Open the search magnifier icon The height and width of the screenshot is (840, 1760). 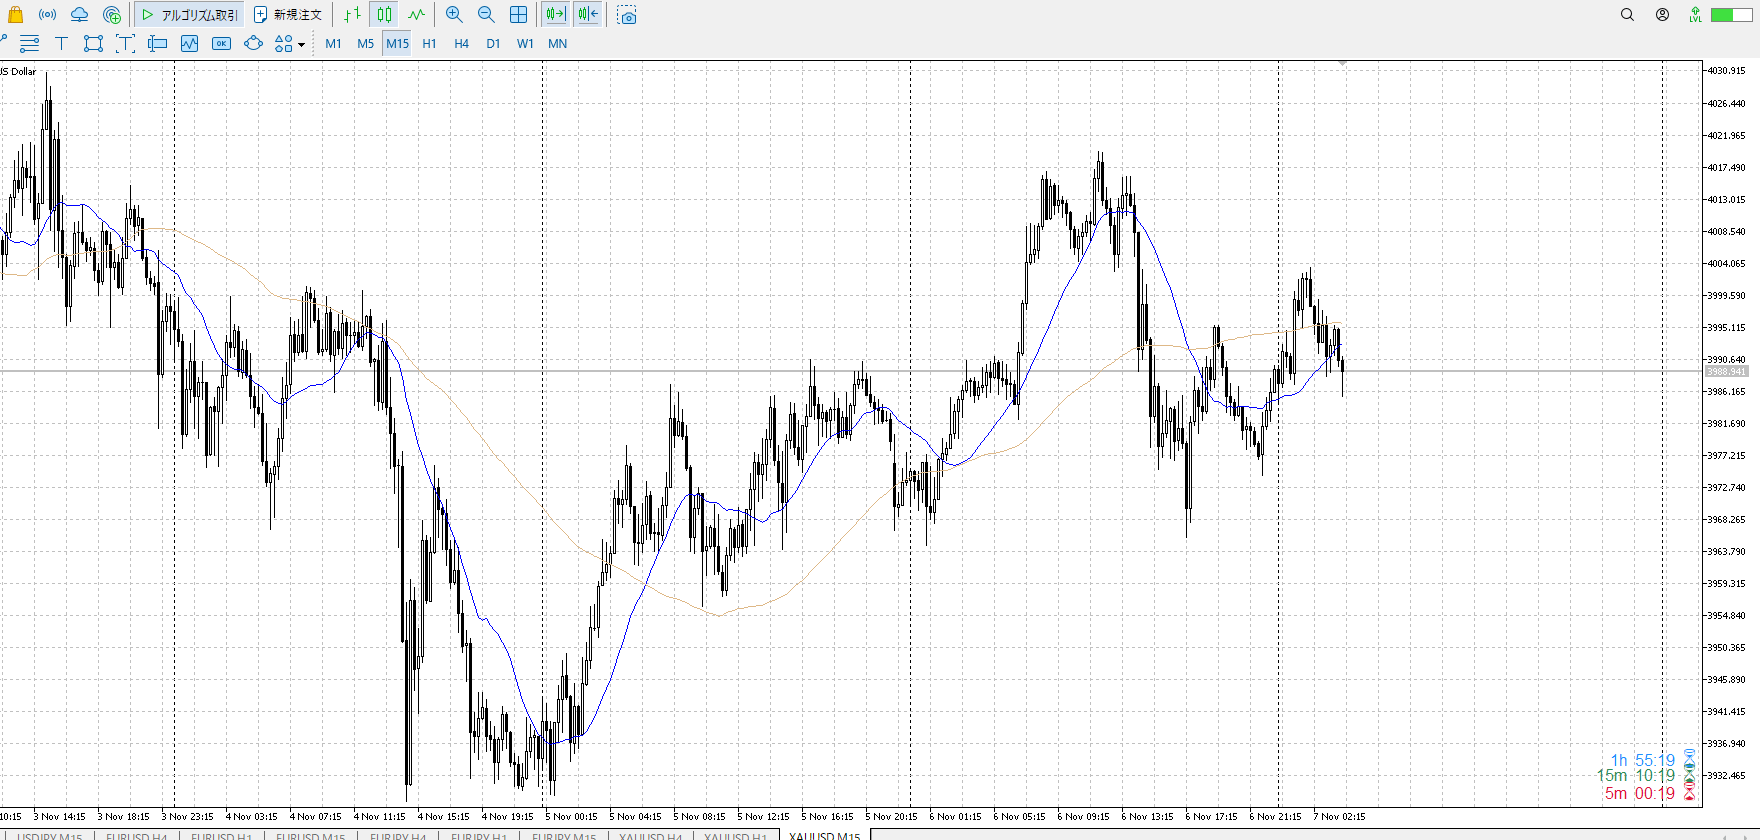(1627, 15)
